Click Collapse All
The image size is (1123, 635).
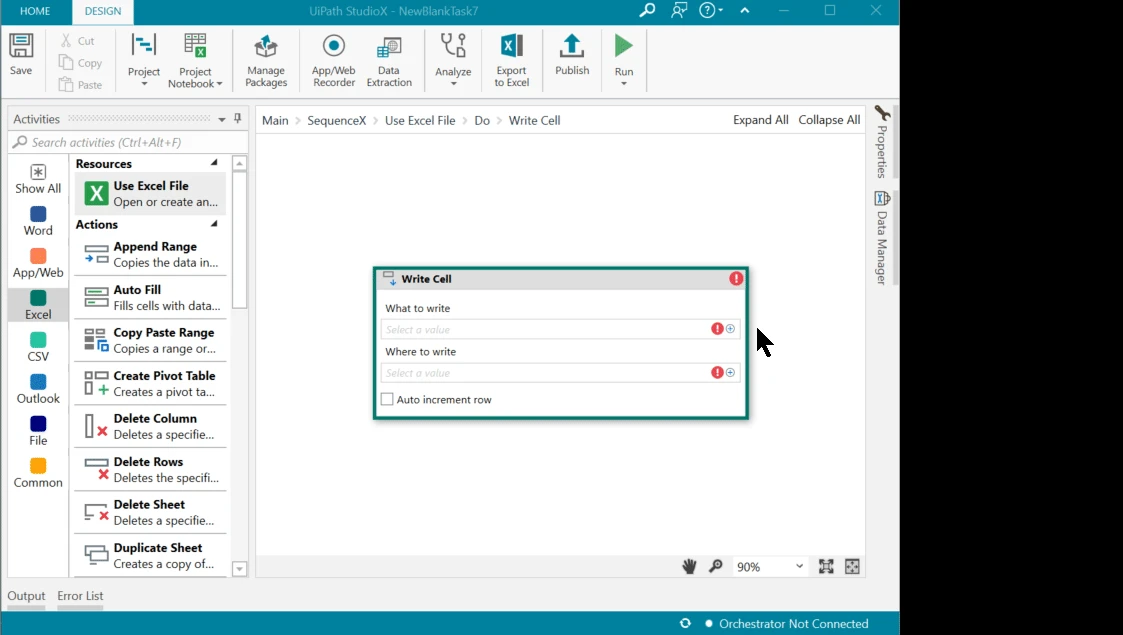pyautogui.click(x=829, y=120)
